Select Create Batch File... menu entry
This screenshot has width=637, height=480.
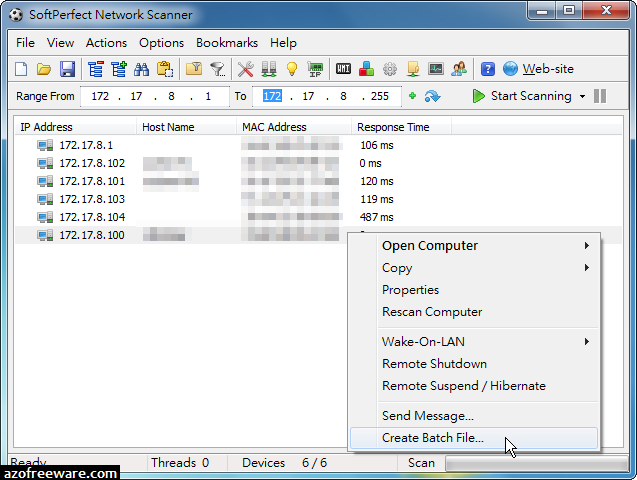tap(474, 438)
